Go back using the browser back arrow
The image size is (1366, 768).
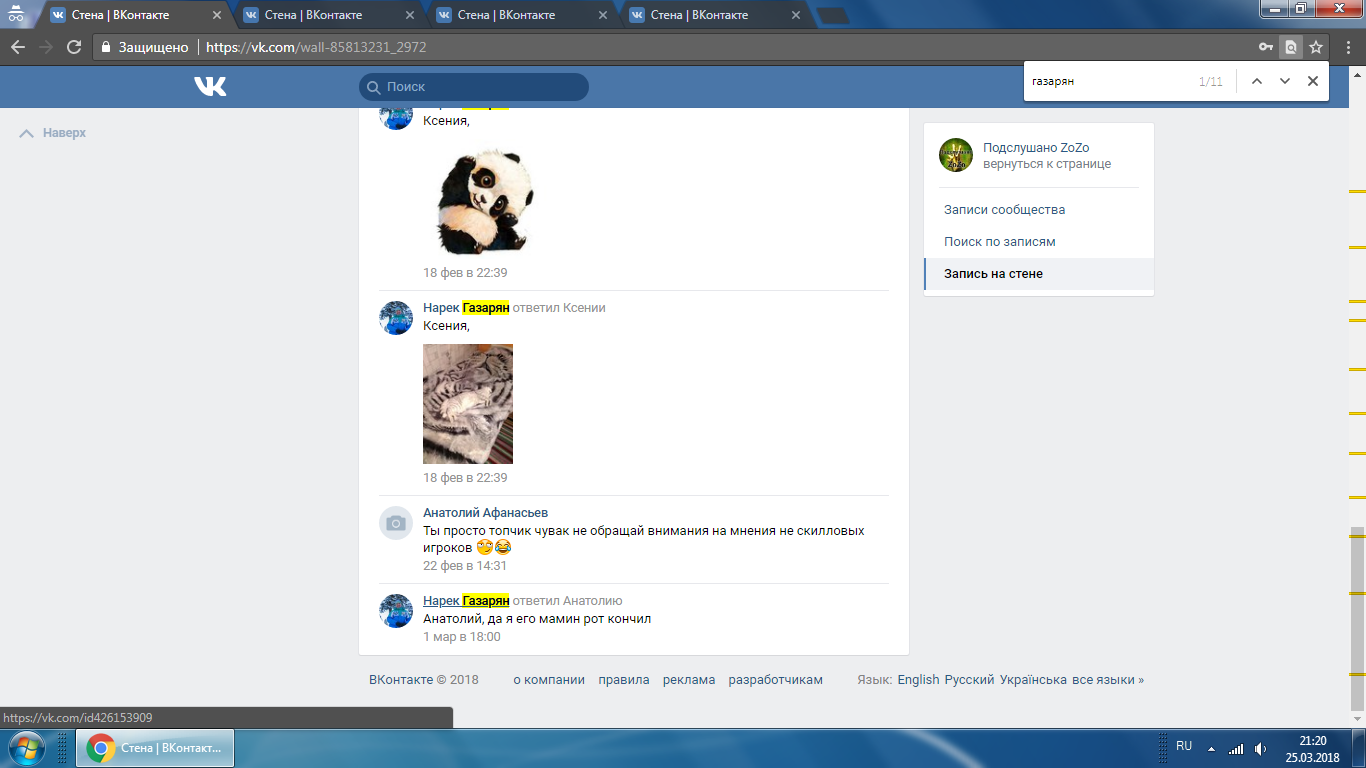pos(18,47)
